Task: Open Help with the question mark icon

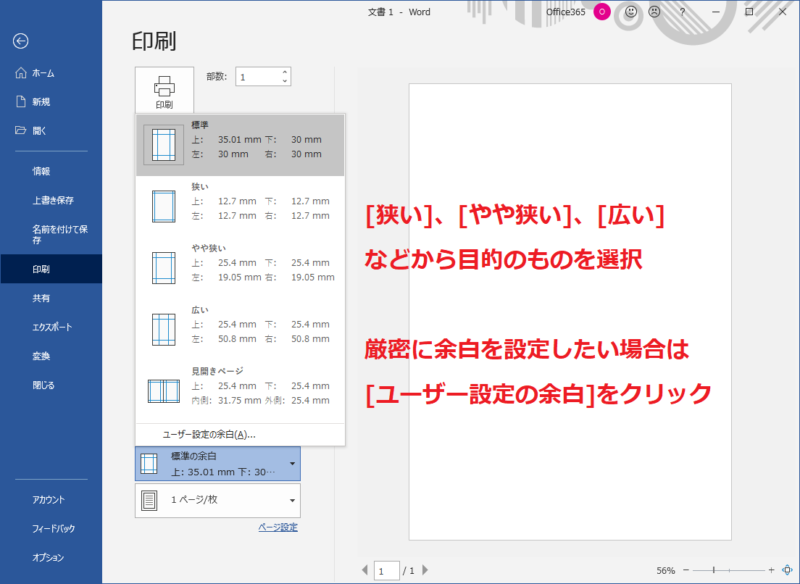Action: tap(683, 12)
